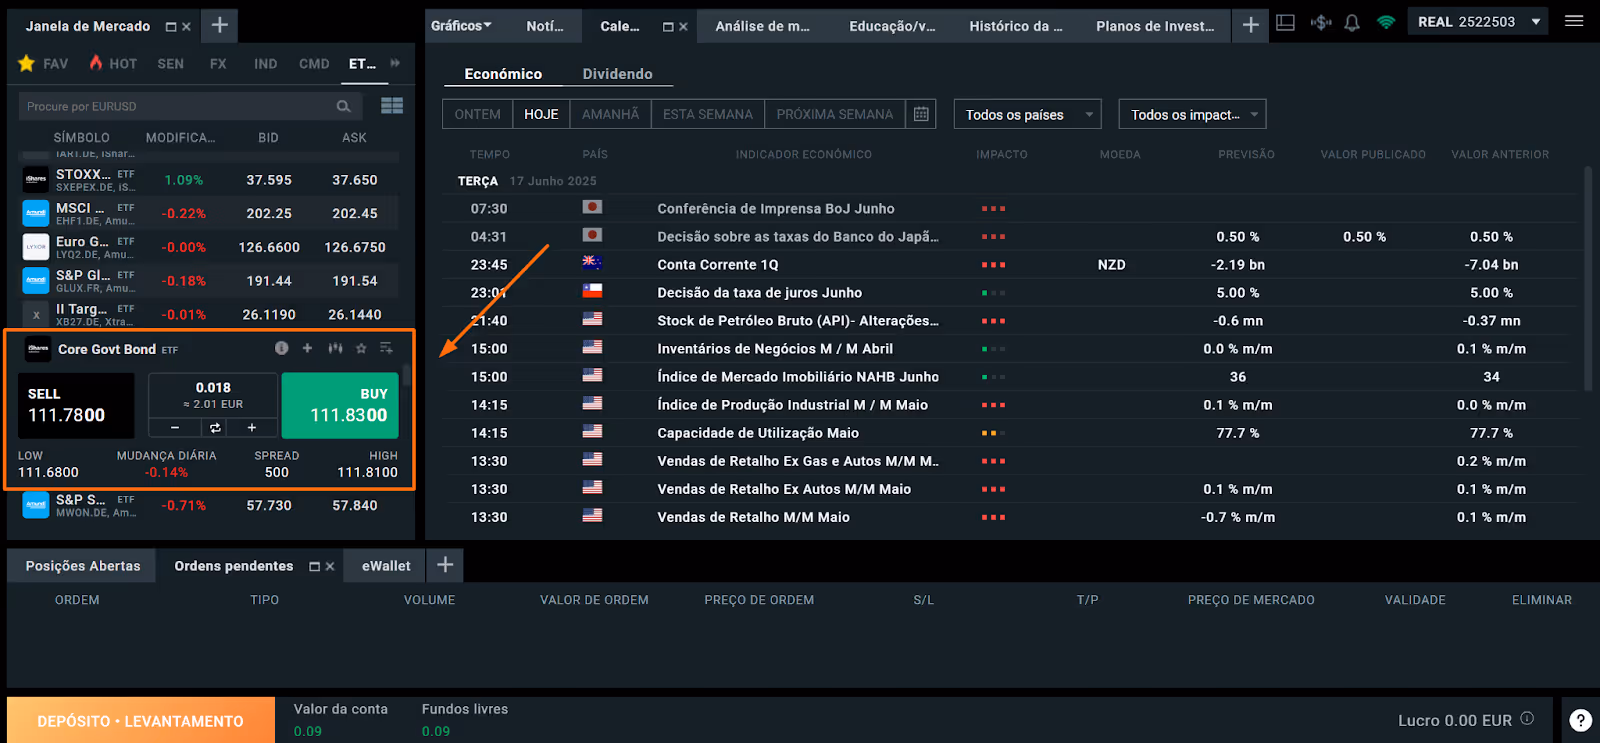The image size is (1600, 743).
Task: Switch market list to grid view icon
Action: [x=392, y=105]
